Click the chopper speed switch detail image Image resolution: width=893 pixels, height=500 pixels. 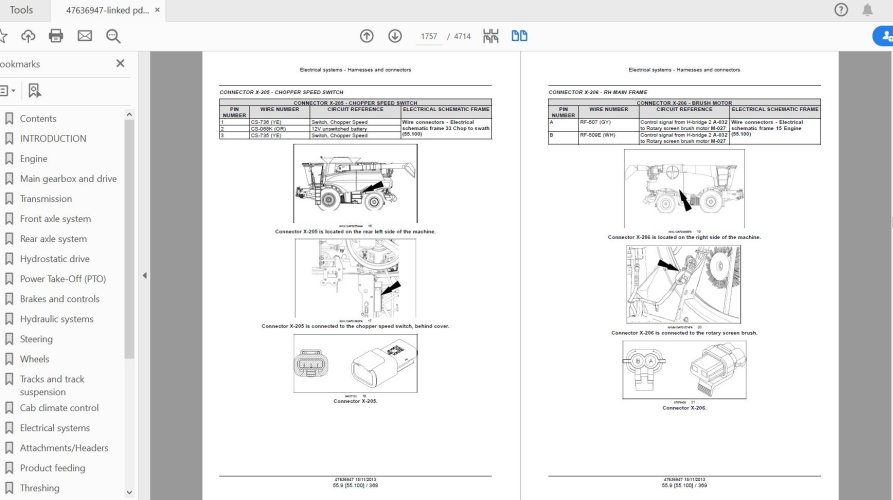point(355,278)
